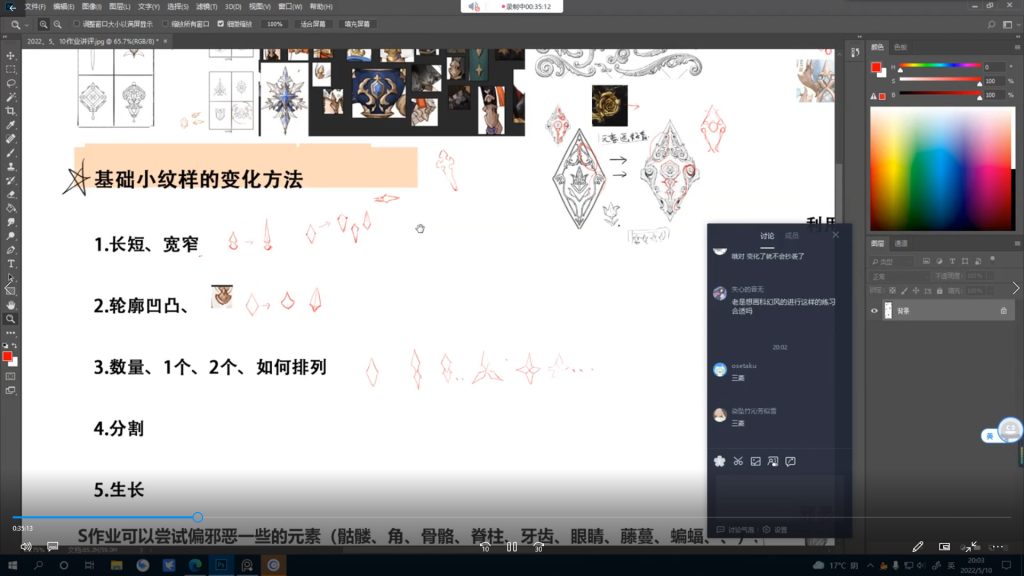Screen dimensions: 1024x576
Task: Click the 适合屏幕 button
Action: point(313,23)
